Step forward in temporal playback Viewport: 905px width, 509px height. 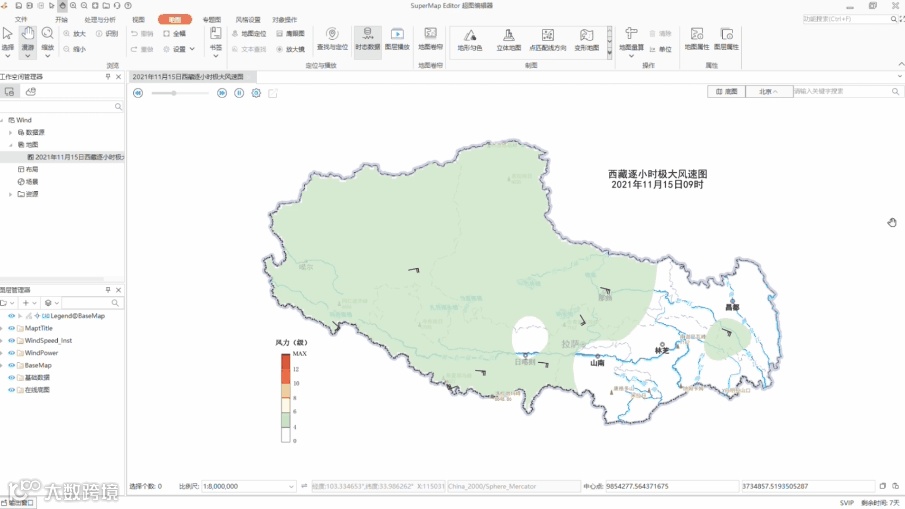click(222, 93)
